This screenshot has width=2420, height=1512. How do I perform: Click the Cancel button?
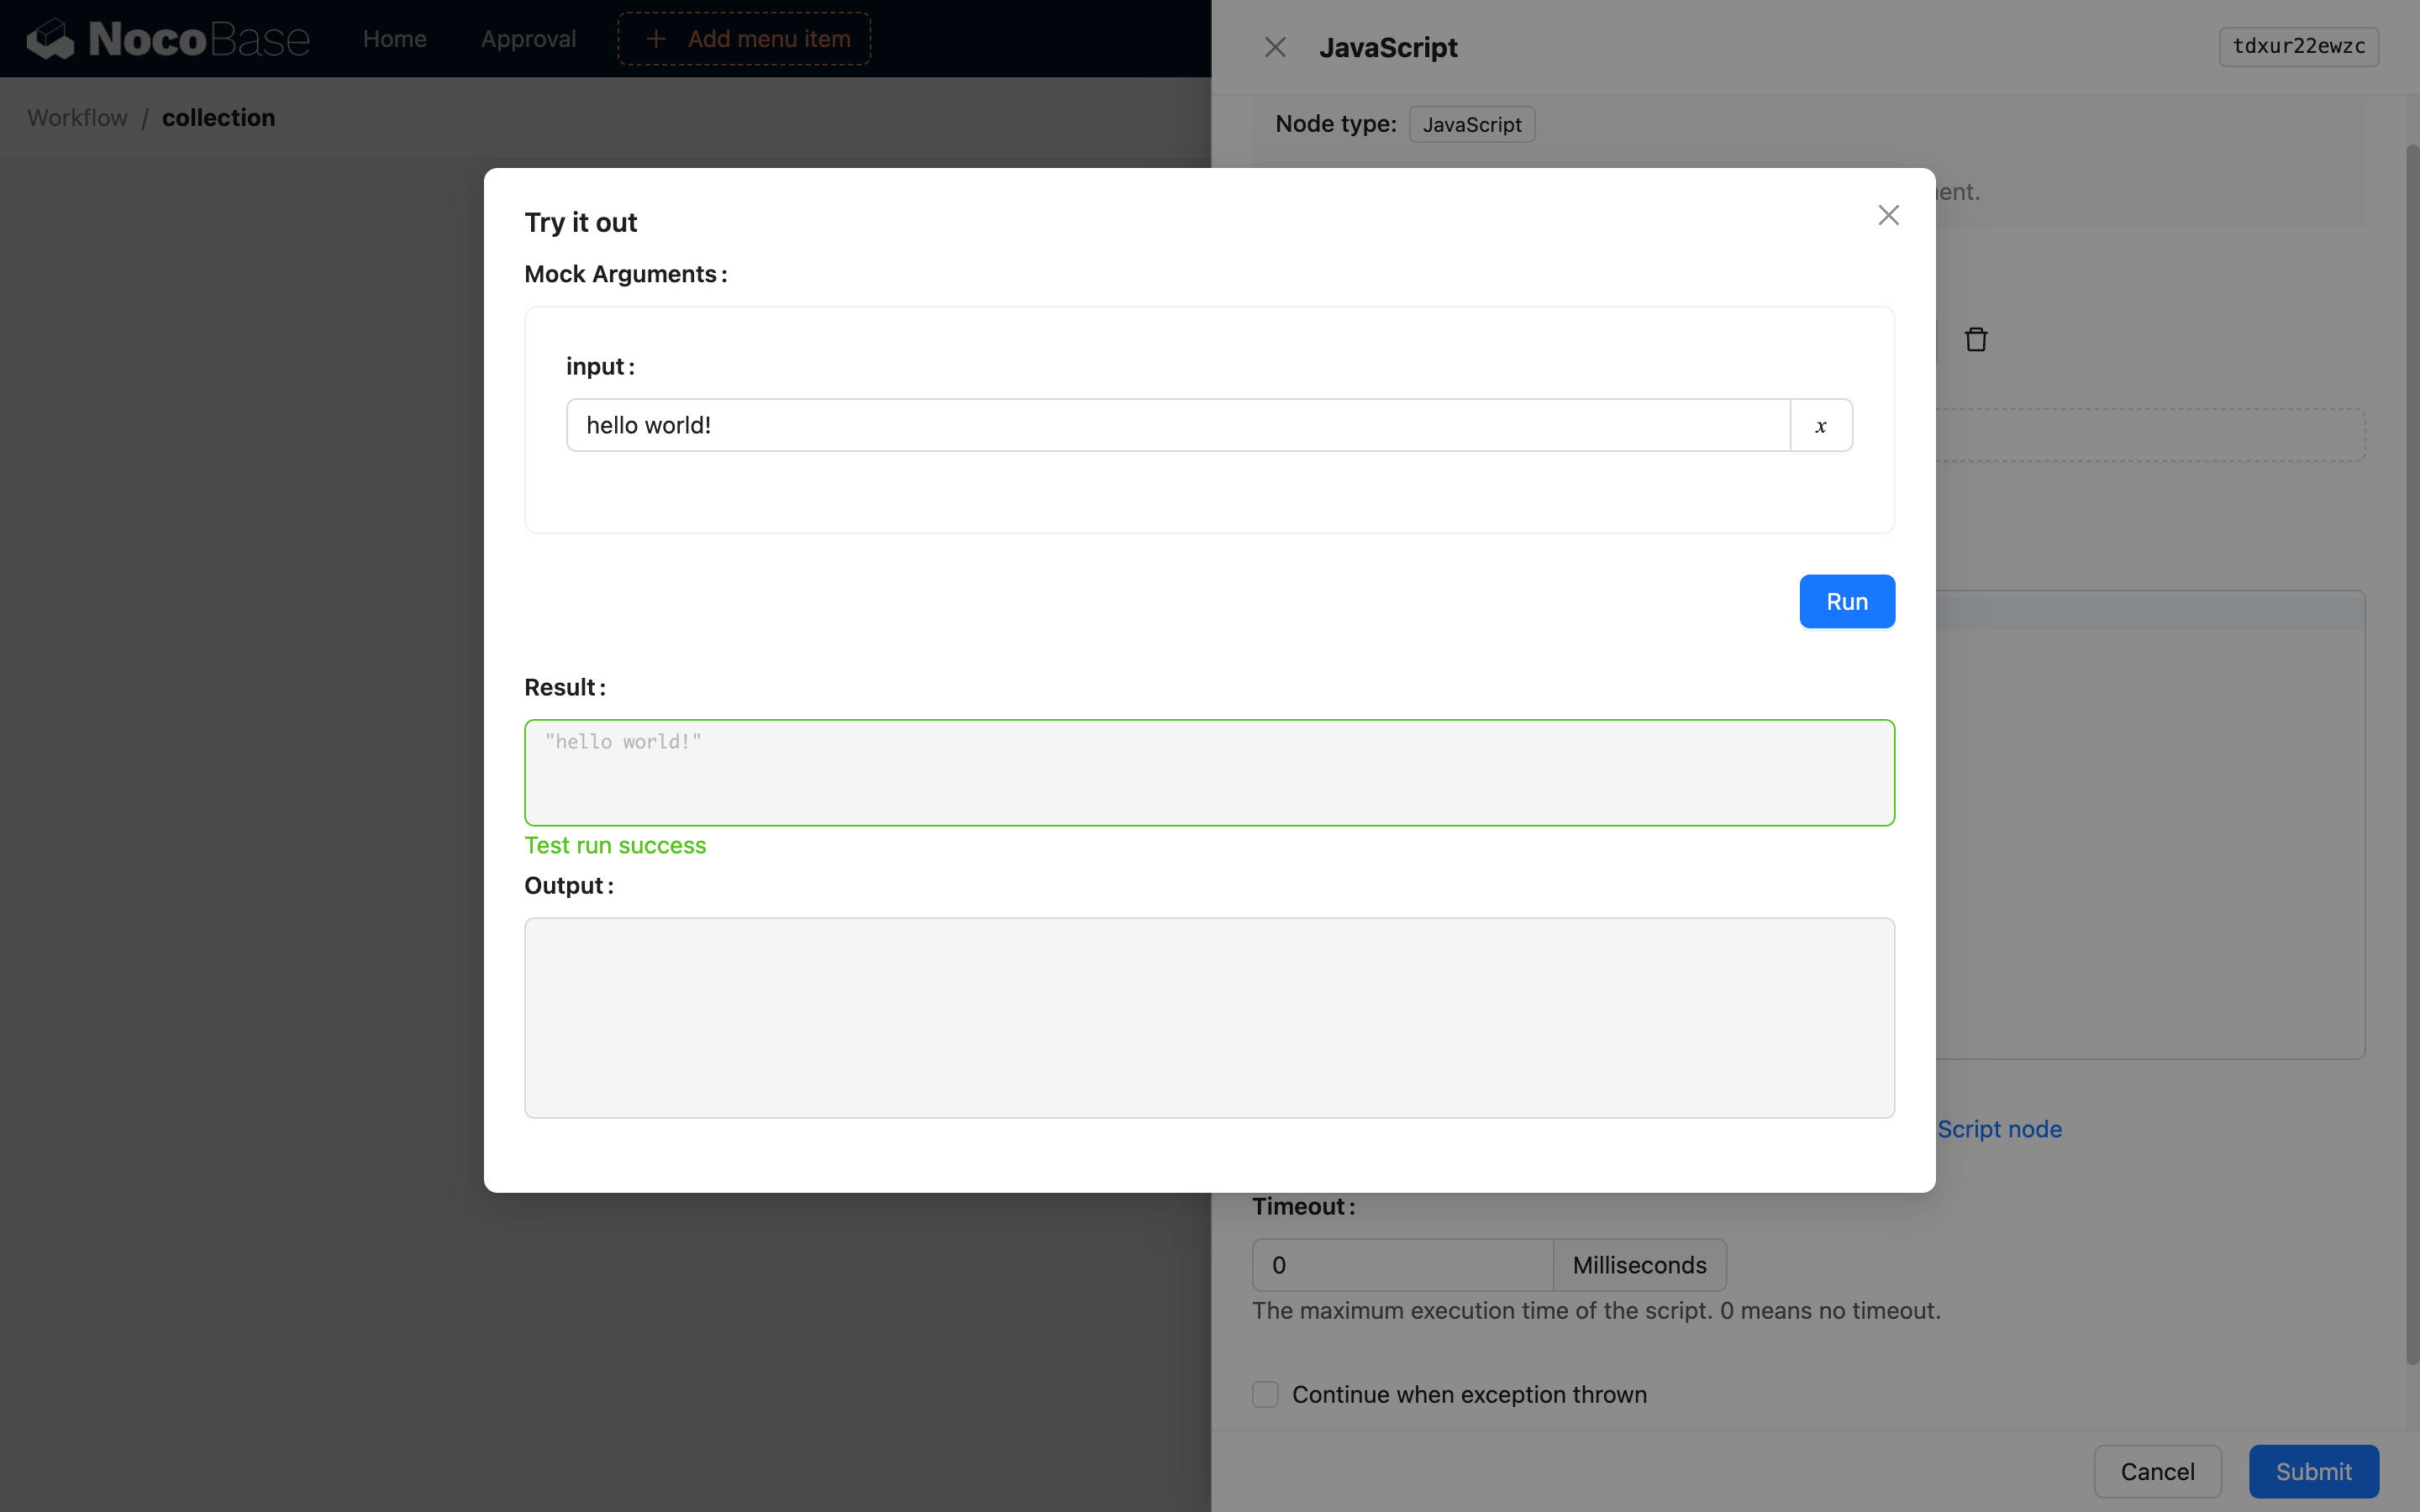(2157, 1471)
